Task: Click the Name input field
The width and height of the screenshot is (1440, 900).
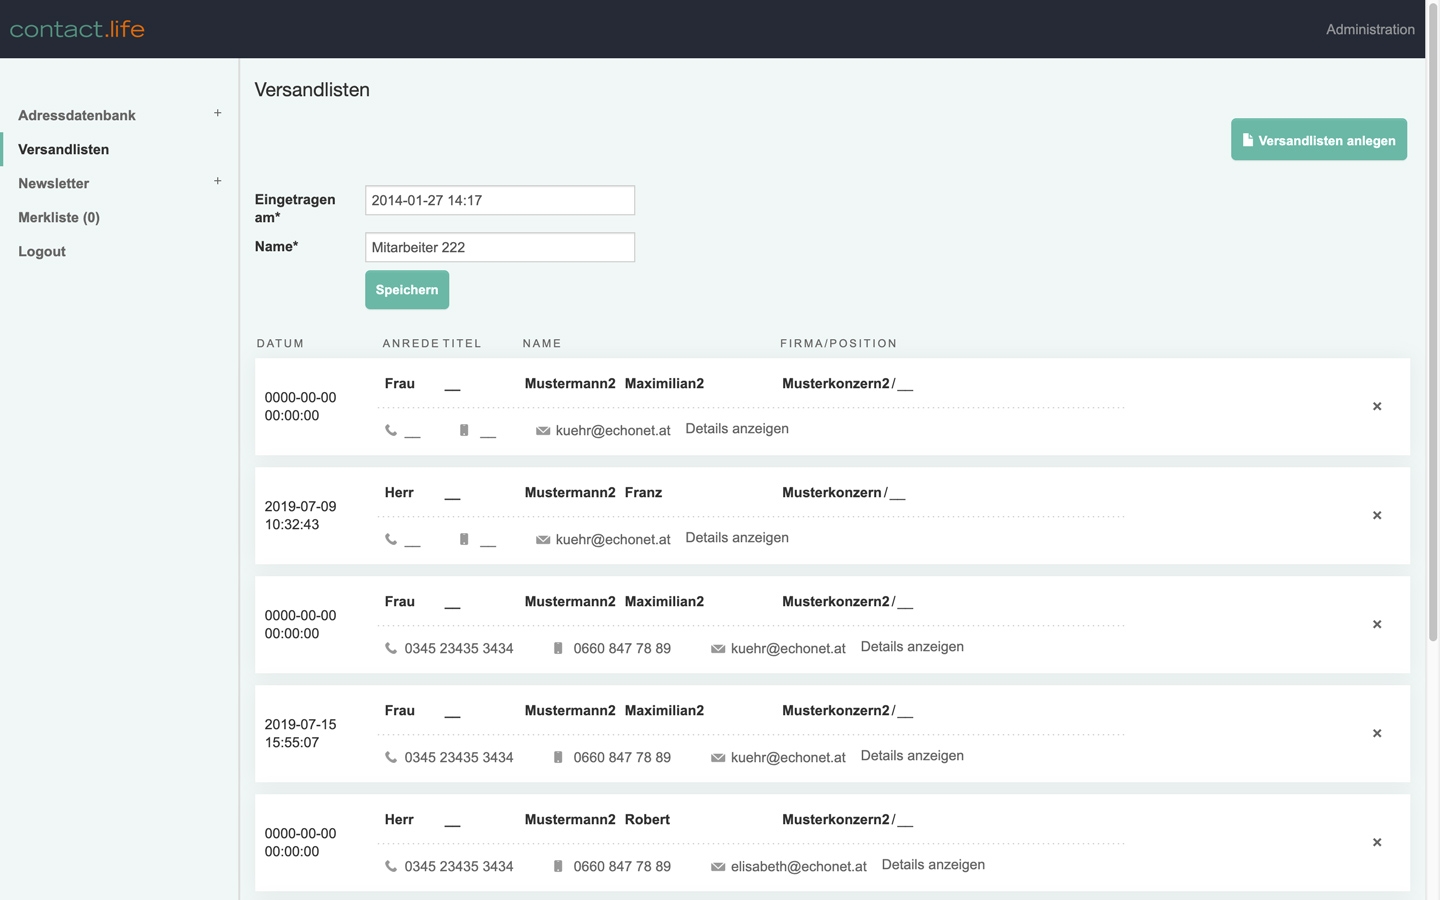Action: (x=499, y=247)
